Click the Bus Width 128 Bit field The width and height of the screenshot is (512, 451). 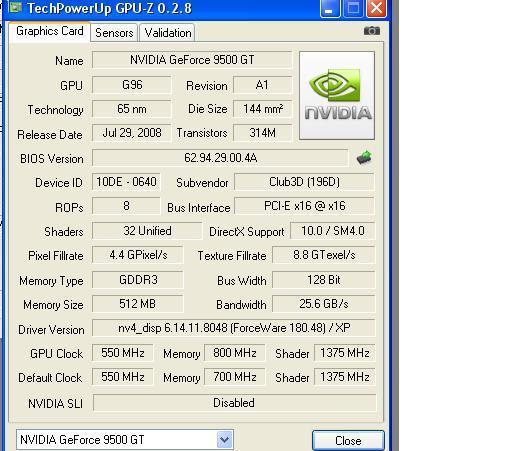(324, 280)
